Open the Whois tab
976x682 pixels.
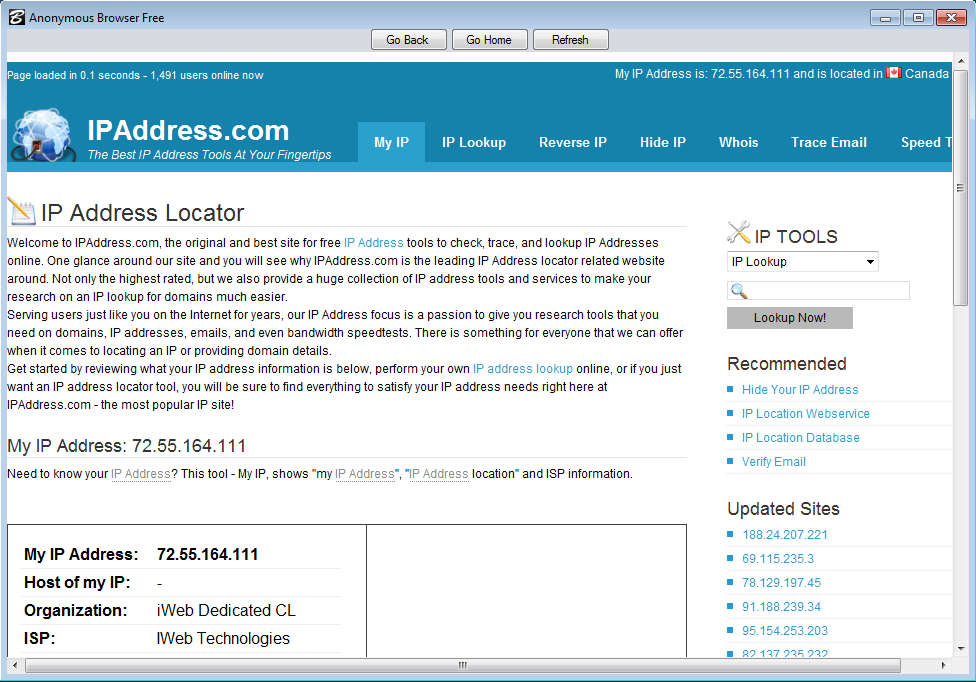coord(738,142)
